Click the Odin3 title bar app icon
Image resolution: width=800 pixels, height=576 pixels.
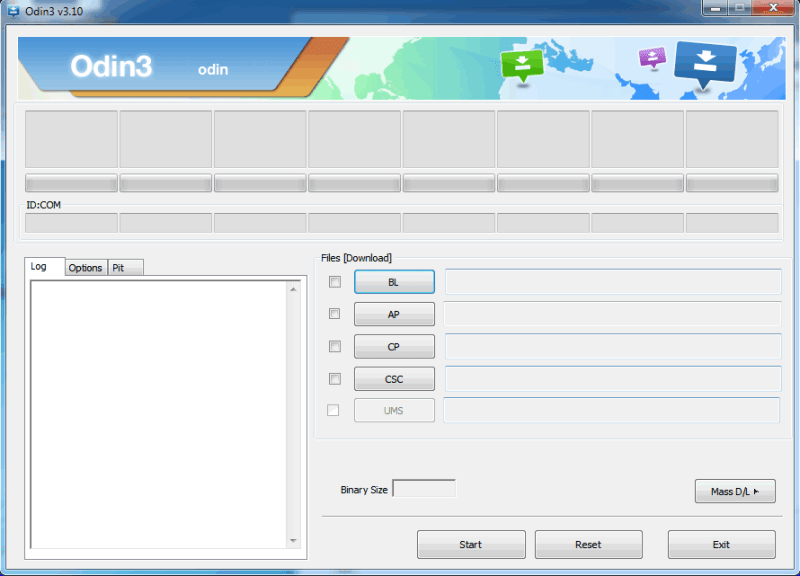point(13,11)
